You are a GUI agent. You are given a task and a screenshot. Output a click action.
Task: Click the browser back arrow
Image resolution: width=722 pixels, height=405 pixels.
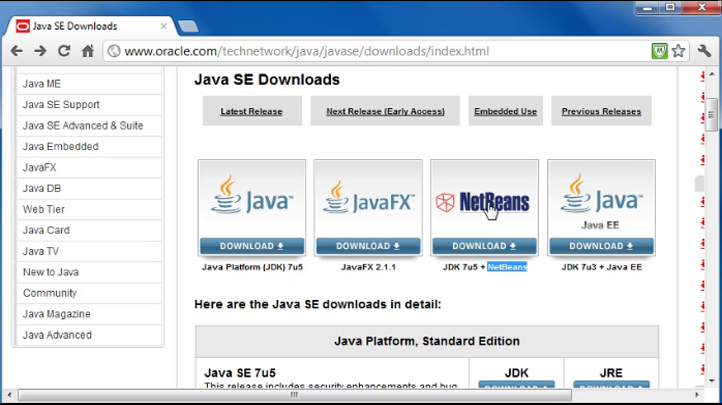(x=17, y=51)
